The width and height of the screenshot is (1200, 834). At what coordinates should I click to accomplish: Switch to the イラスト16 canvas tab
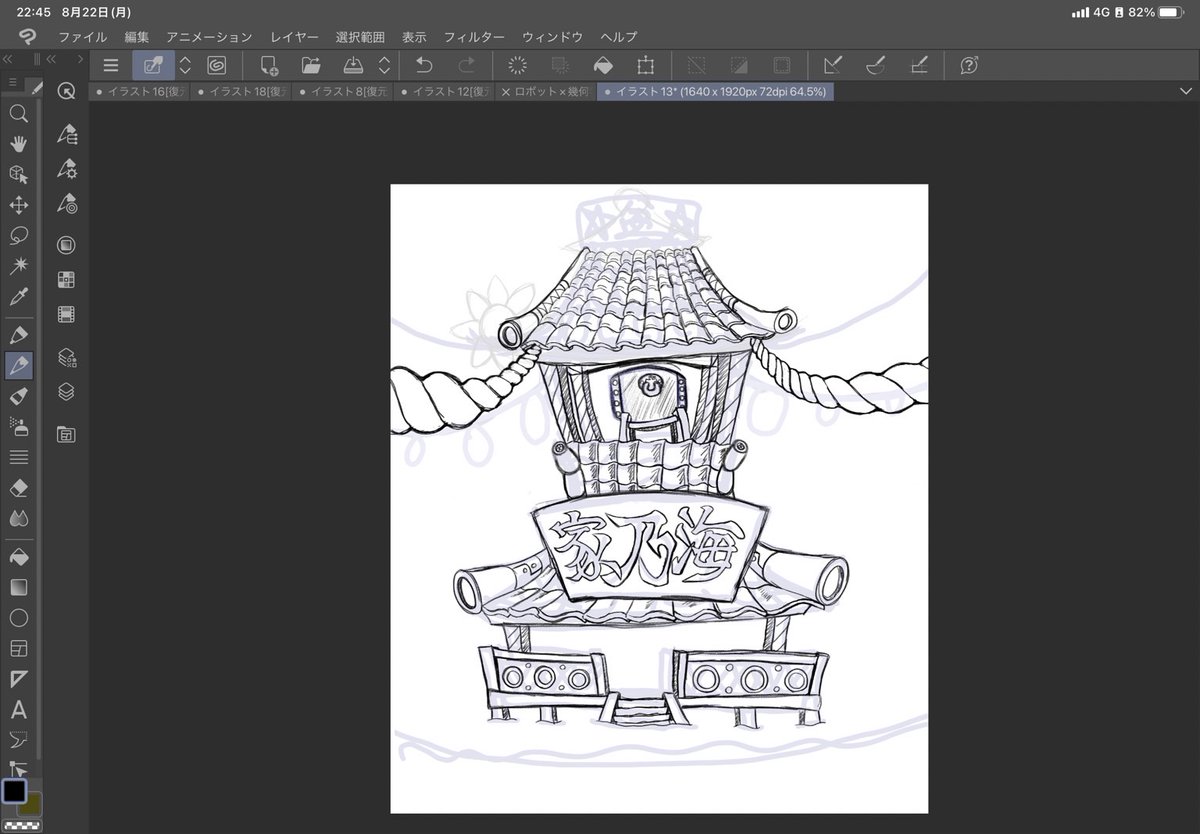[139, 92]
